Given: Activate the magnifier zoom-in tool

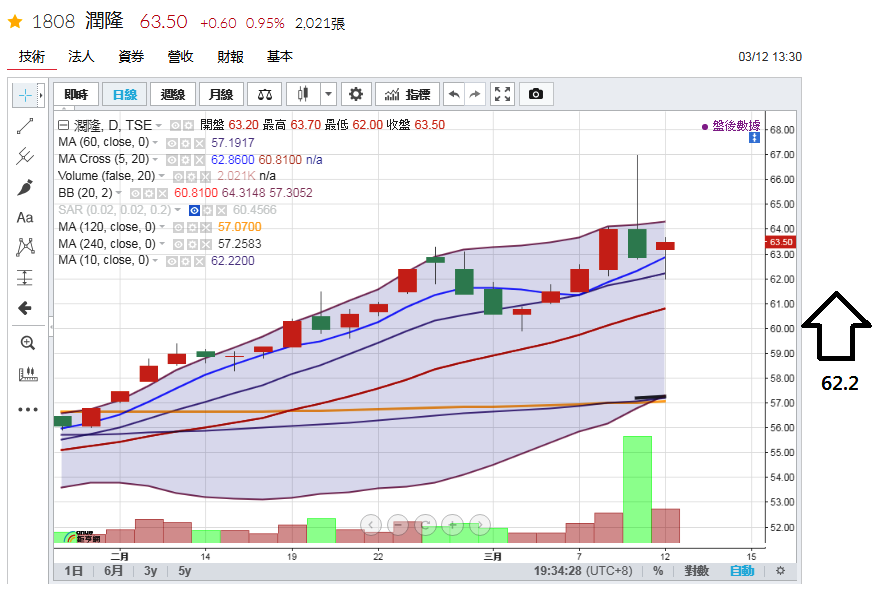Looking at the screenshot, I should pyautogui.click(x=28, y=343).
